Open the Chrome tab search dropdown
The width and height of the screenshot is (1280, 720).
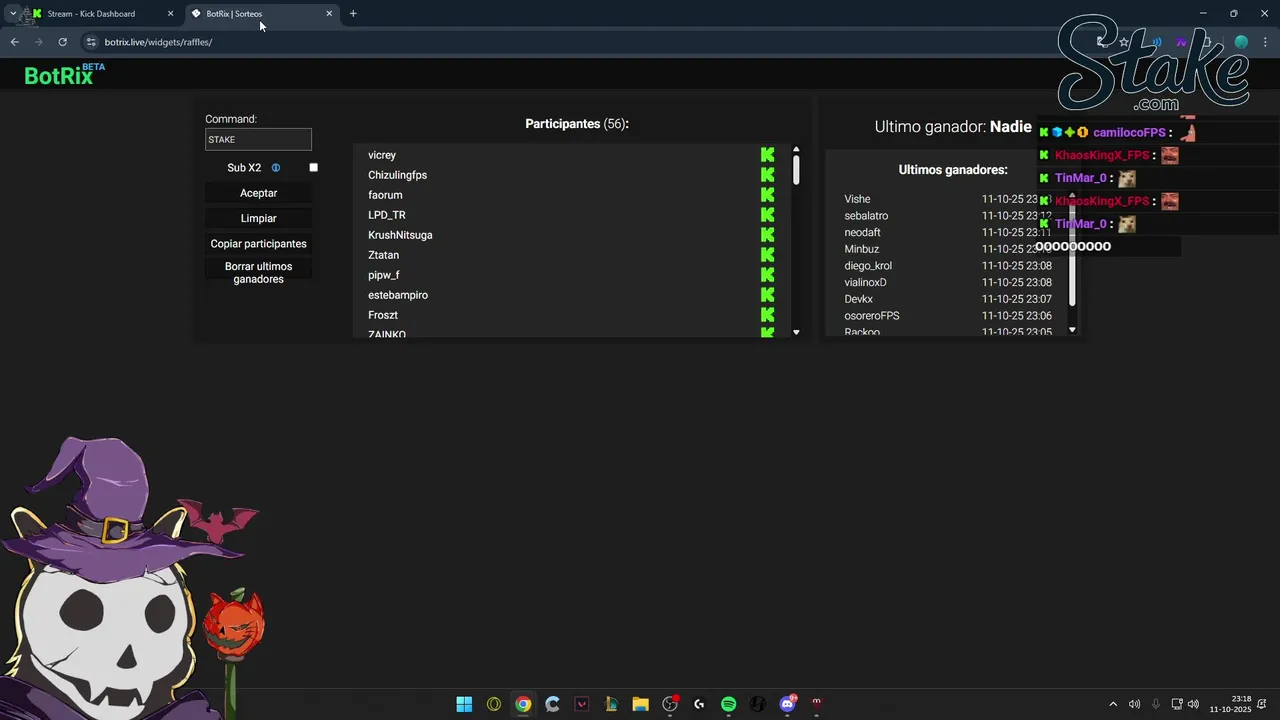[12, 14]
